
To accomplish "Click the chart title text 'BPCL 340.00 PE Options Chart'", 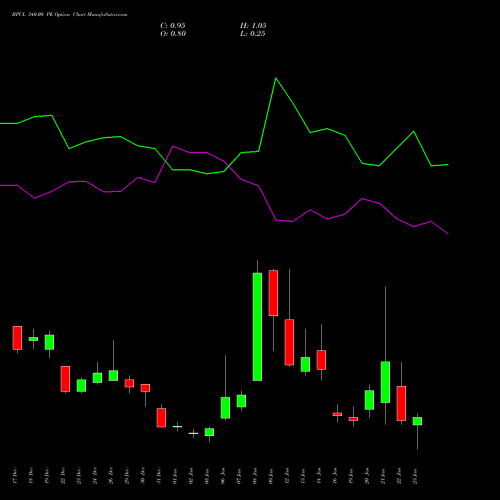I will tap(49, 15).
